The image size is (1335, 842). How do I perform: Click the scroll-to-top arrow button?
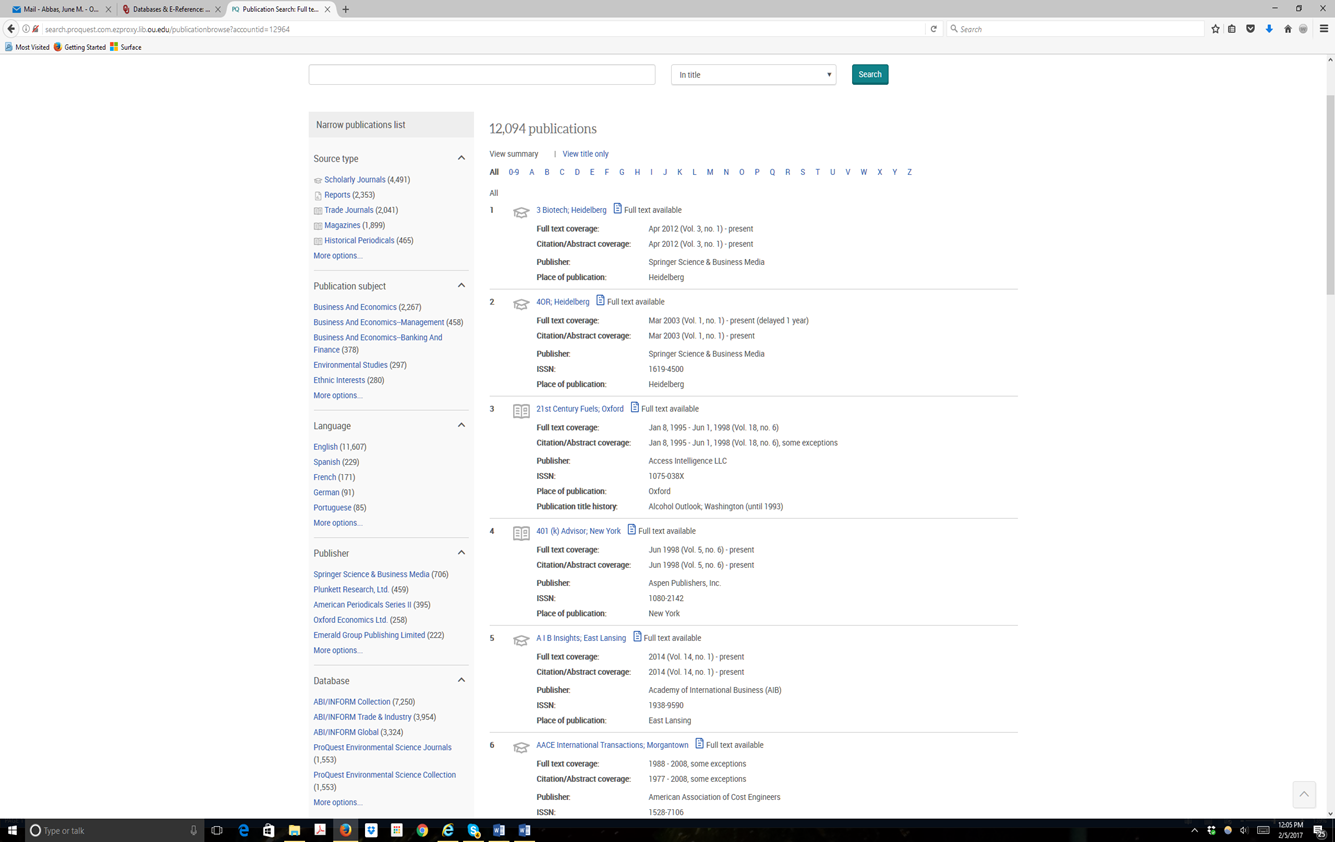pos(1303,794)
